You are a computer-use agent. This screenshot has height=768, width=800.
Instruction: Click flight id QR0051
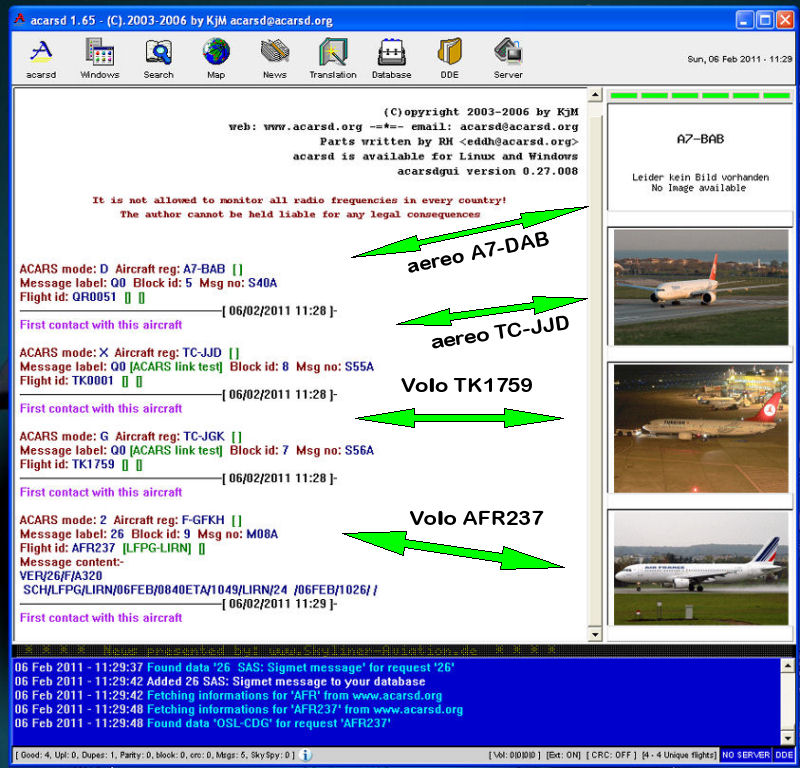(94, 297)
